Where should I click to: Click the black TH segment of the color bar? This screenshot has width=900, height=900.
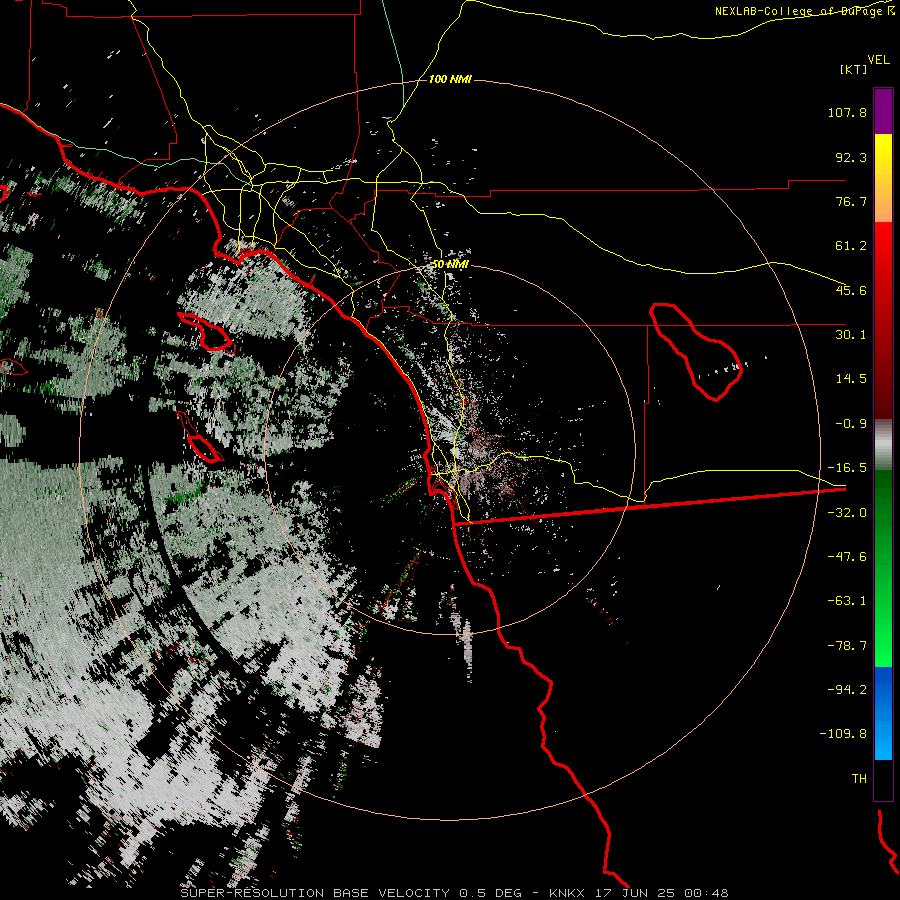[883, 779]
